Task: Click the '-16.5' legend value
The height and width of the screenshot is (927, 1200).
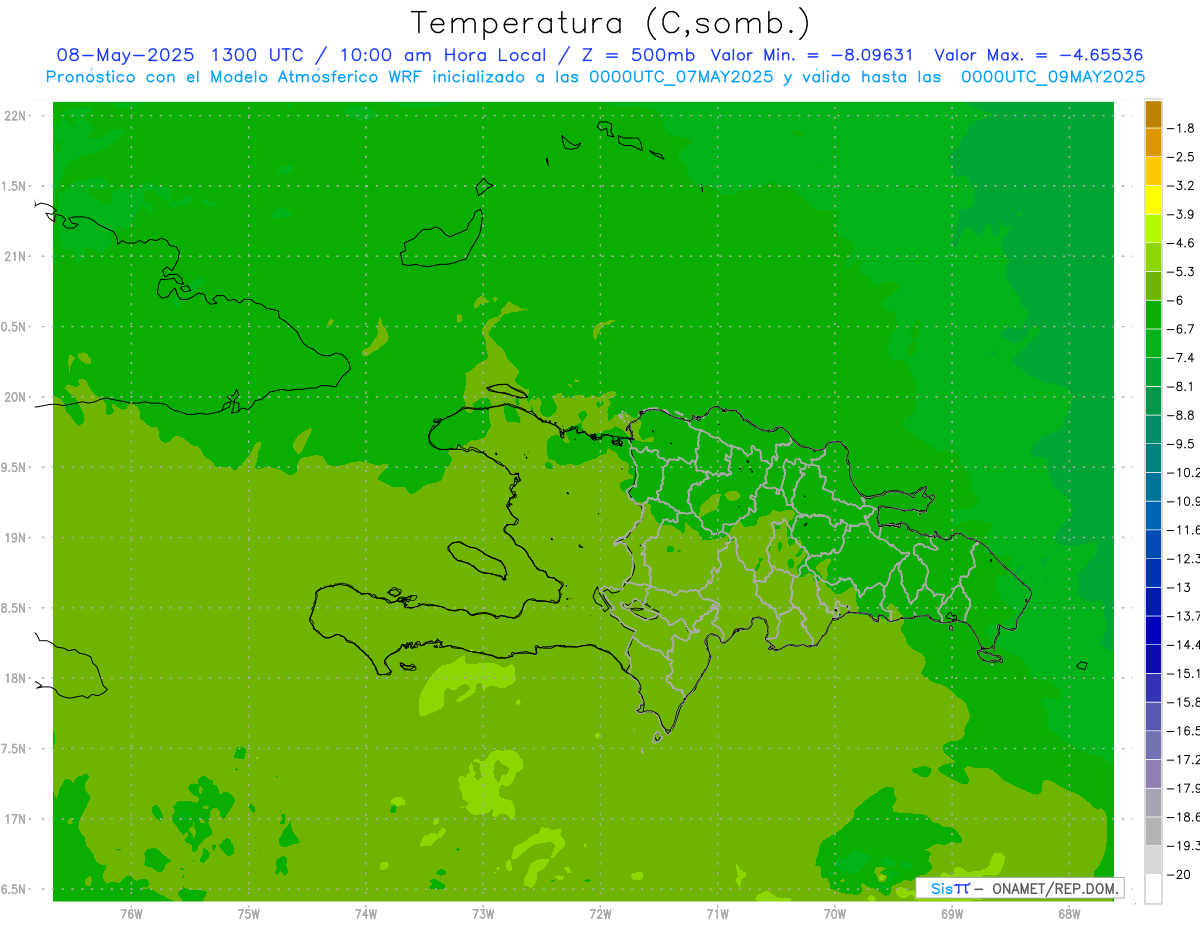Action: pyautogui.click(x=1185, y=732)
